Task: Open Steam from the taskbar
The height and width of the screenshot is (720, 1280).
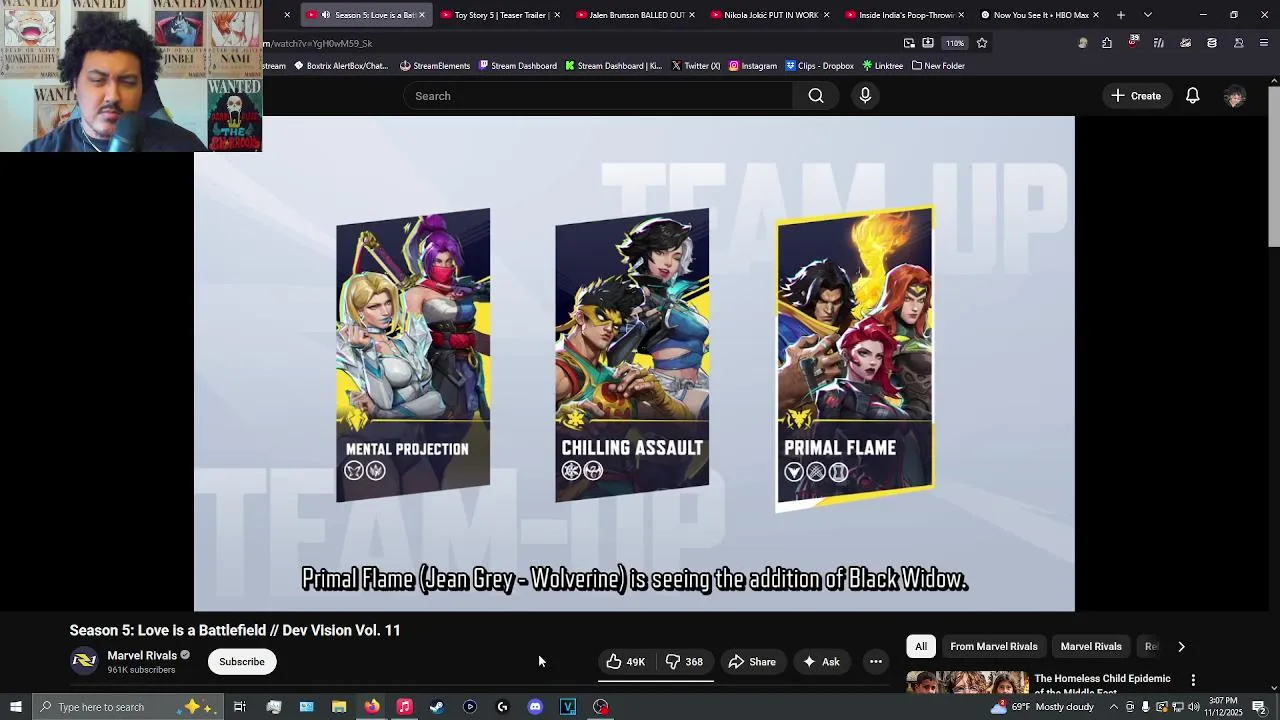Action: [x=437, y=707]
